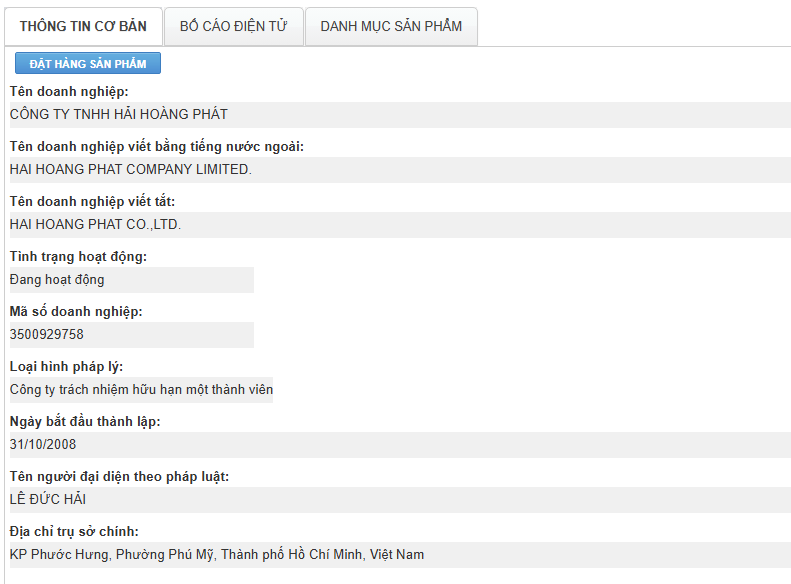Click the Loại hình pháp lý label
The width and height of the screenshot is (791, 584).
[66, 367]
